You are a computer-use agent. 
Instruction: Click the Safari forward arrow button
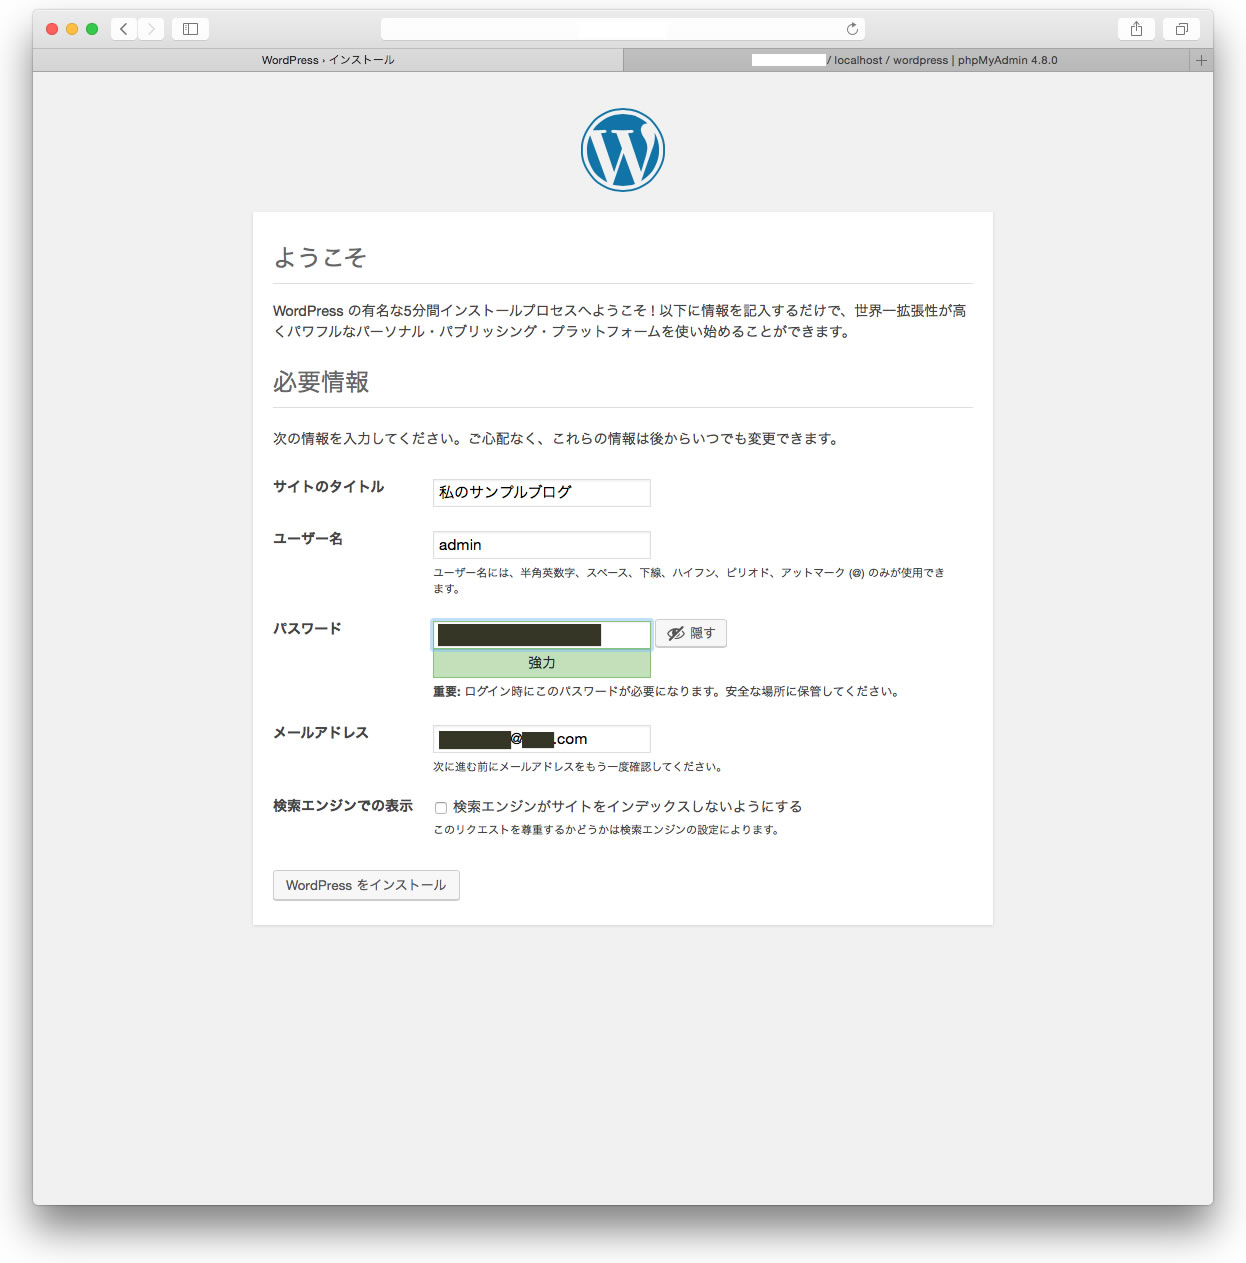click(151, 29)
